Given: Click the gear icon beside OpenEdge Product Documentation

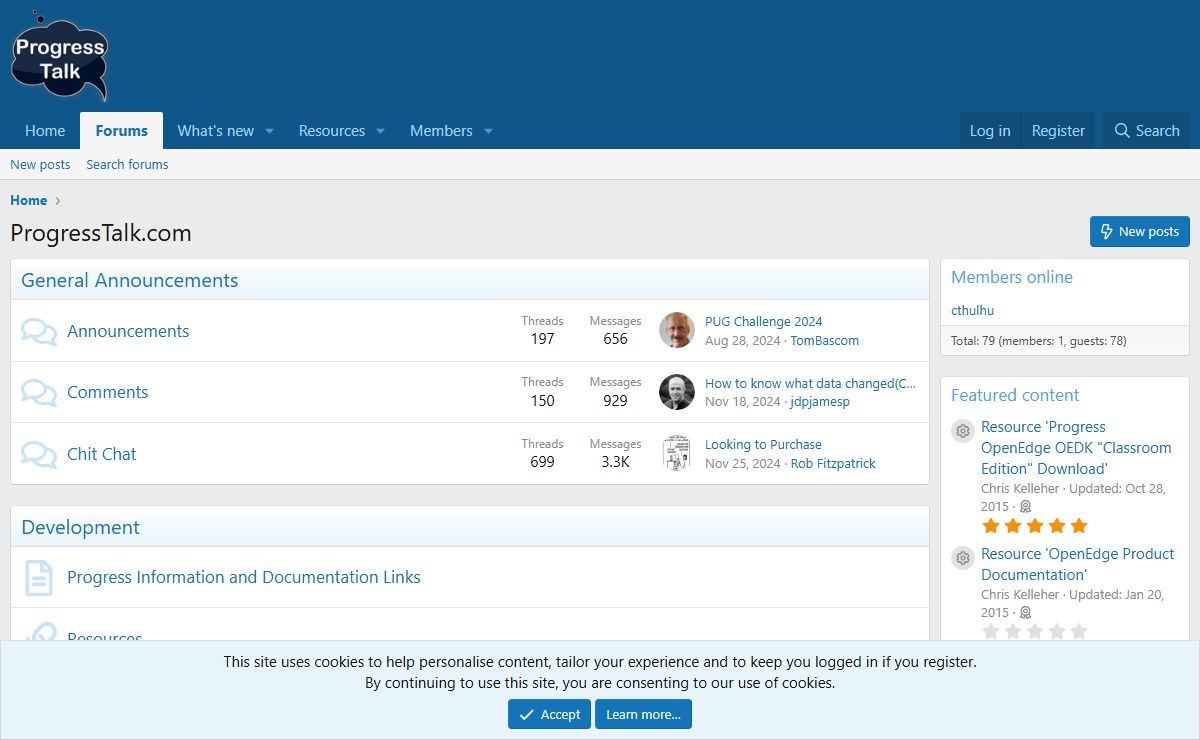Looking at the screenshot, I should 962,558.
